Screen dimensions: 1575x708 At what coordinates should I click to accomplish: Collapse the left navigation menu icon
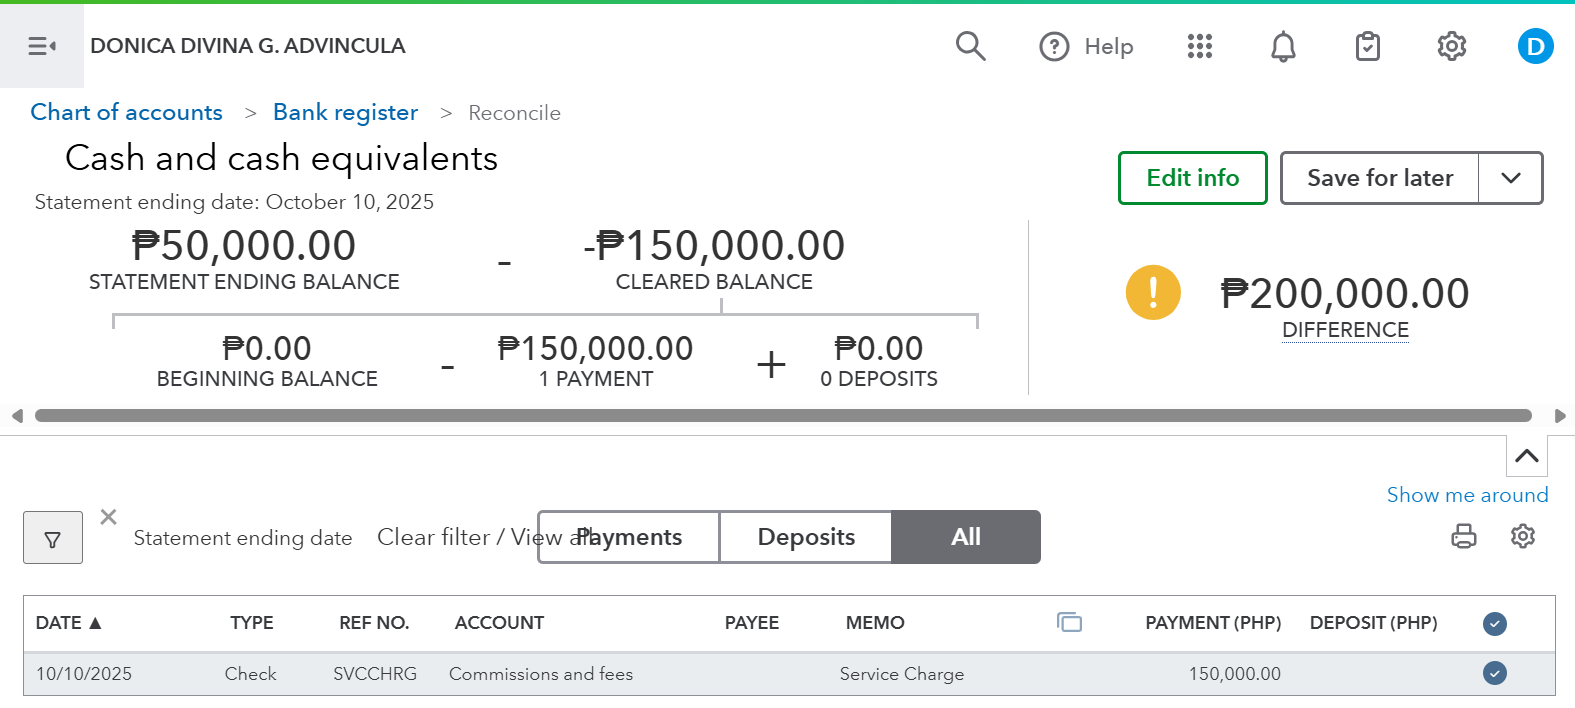42,46
